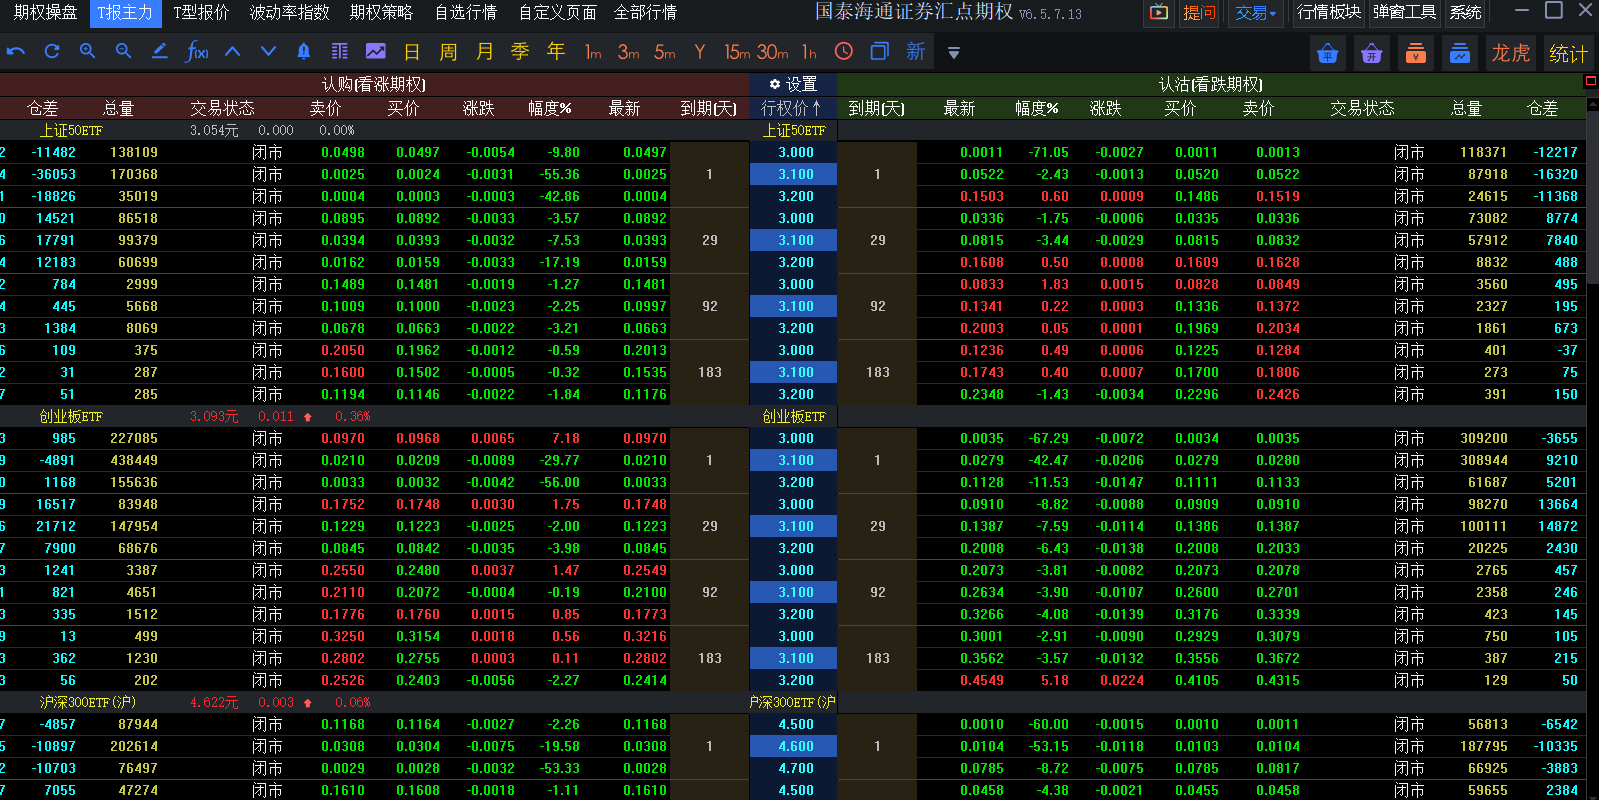Show the trend chart picture icon
1599x800 pixels.
[376, 51]
